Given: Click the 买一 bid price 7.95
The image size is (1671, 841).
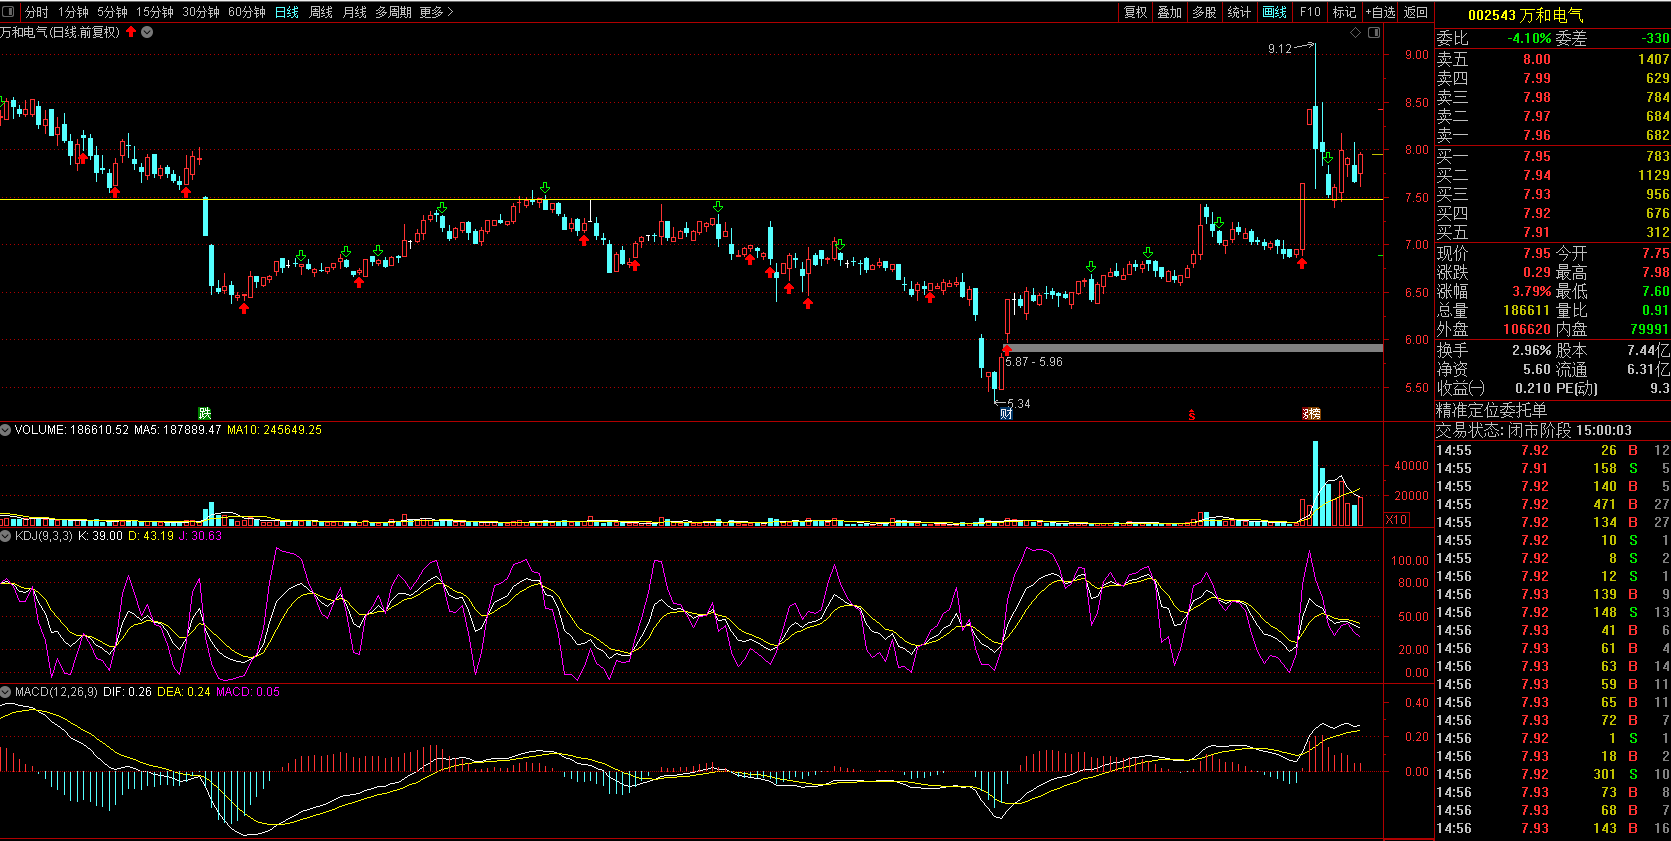Looking at the screenshot, I should 1536,156.
